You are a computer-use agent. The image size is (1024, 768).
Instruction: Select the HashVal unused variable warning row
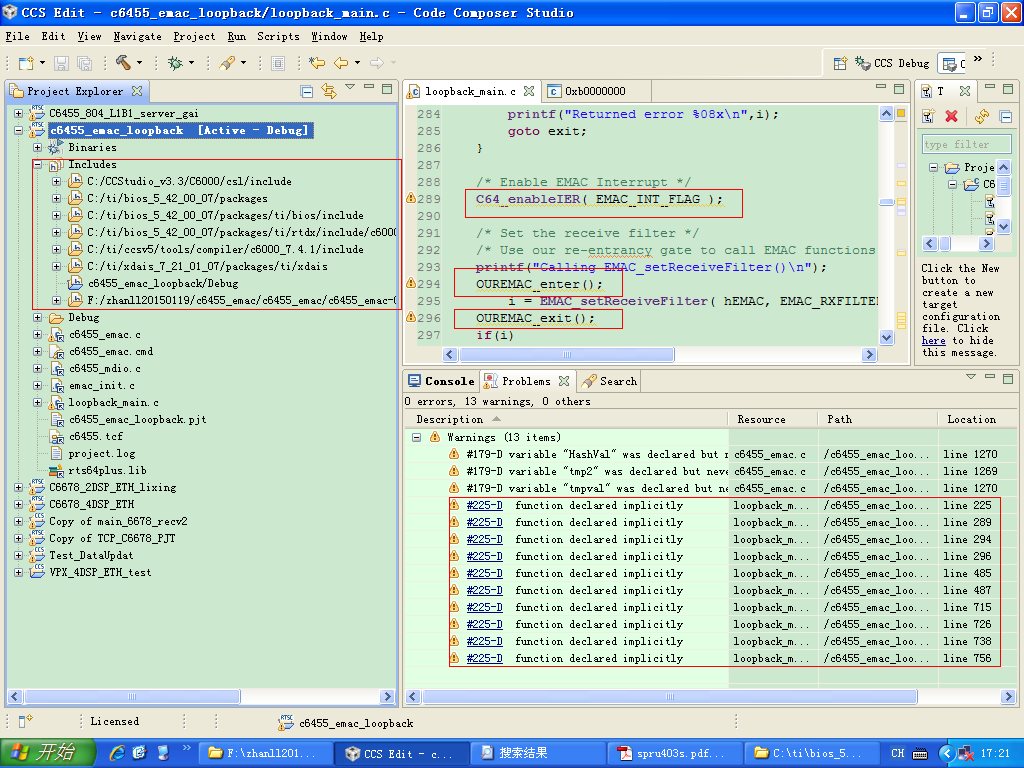pyautogui.click(x=710, y=455)
